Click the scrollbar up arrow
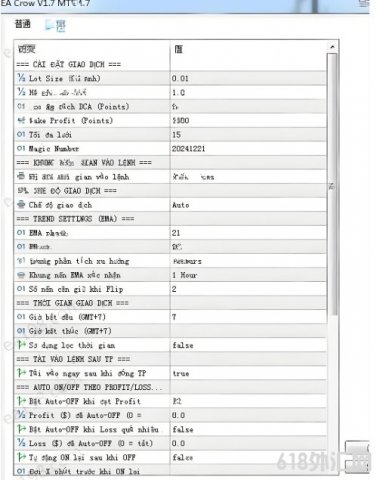 coord(332,47)
